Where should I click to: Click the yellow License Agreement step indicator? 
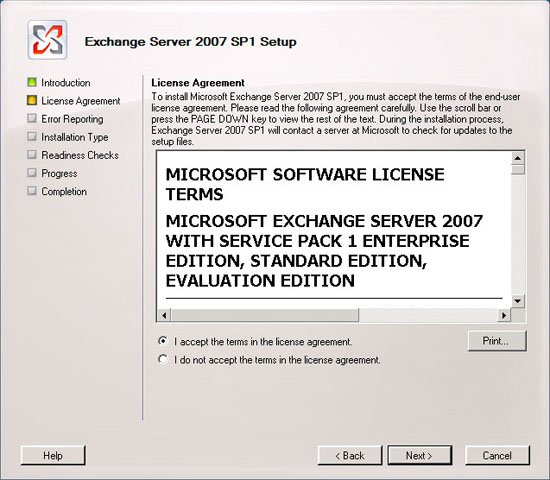32,100
